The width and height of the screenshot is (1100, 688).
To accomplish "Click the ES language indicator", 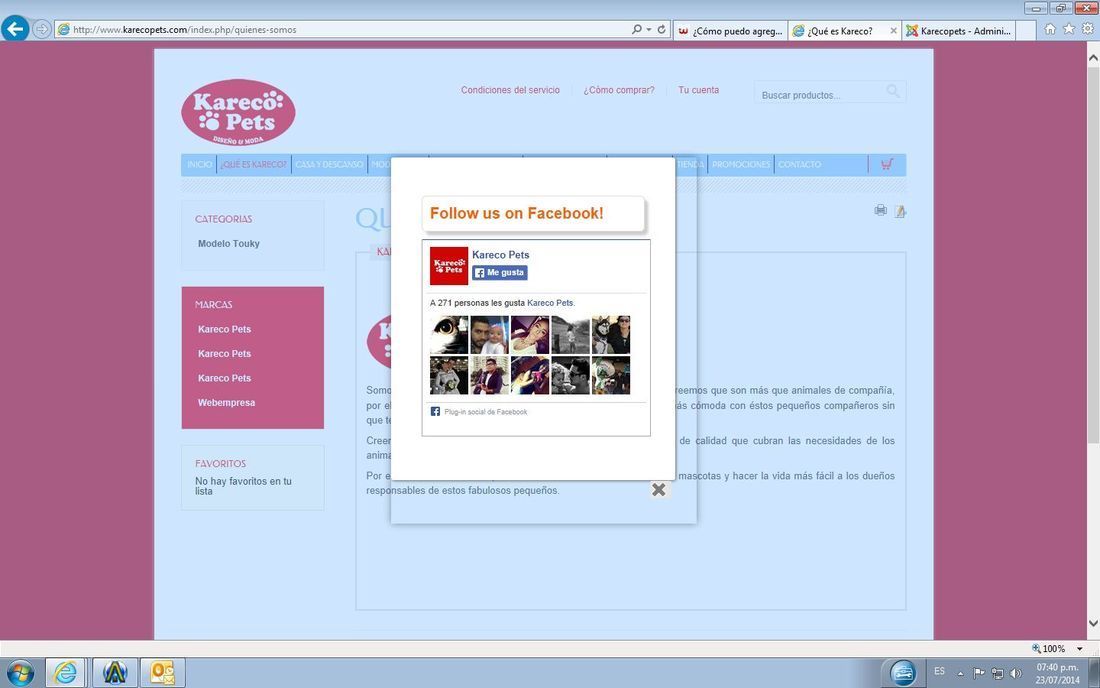I will tap(939, 671).
